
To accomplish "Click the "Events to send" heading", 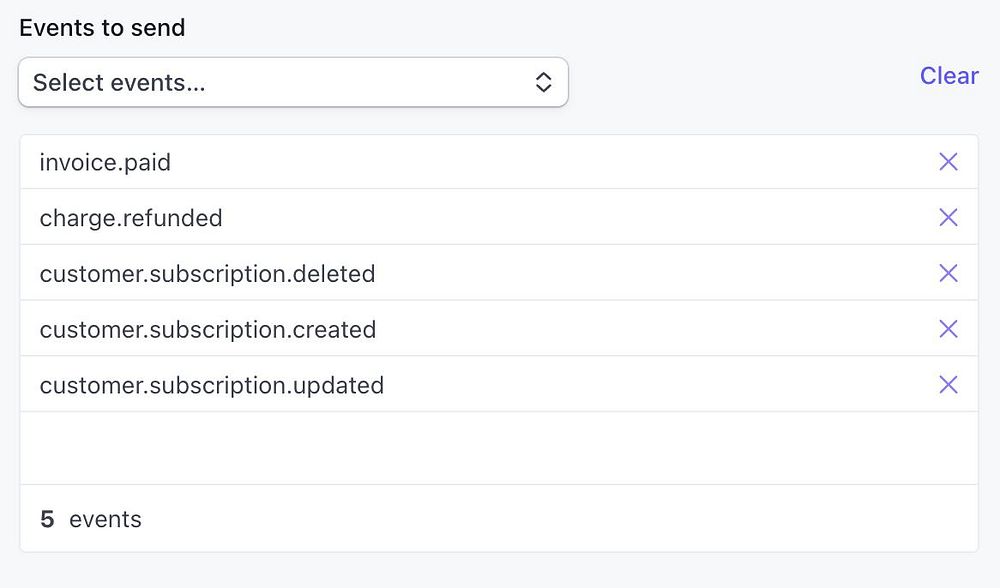I will coord(102,27).
